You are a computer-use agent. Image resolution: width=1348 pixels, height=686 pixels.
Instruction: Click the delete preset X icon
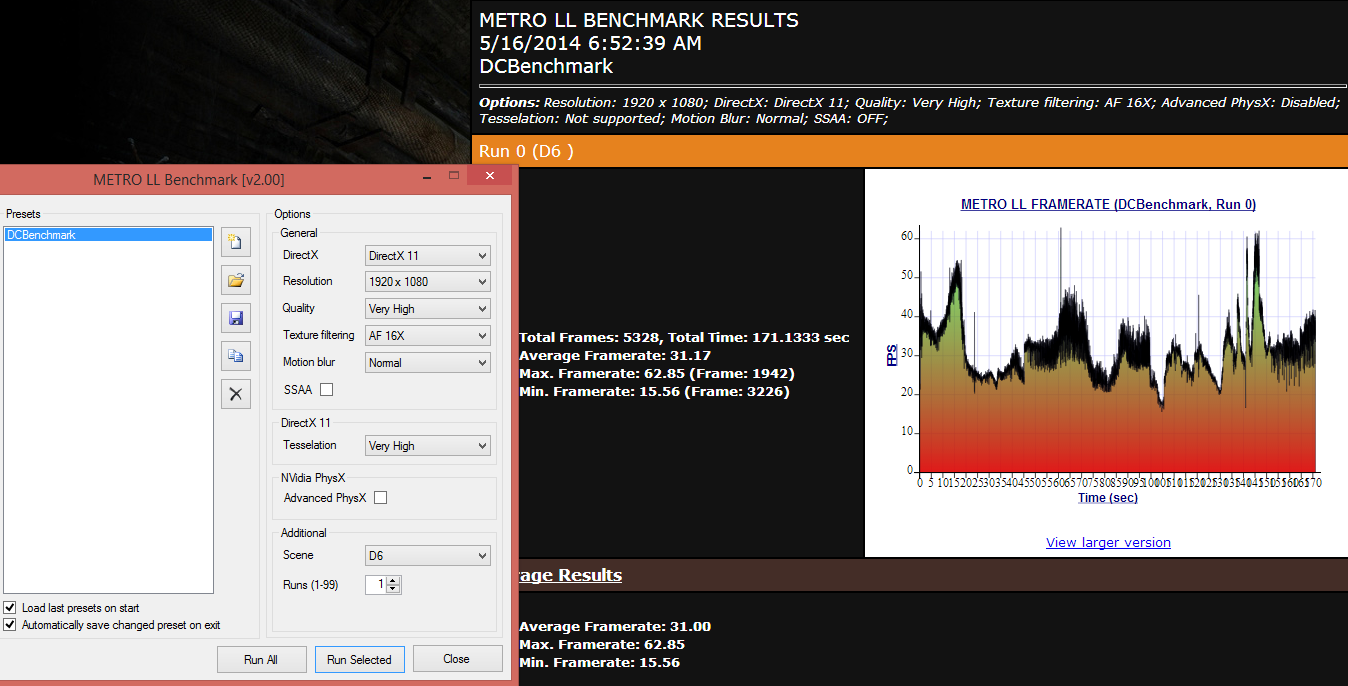[236, 394]
